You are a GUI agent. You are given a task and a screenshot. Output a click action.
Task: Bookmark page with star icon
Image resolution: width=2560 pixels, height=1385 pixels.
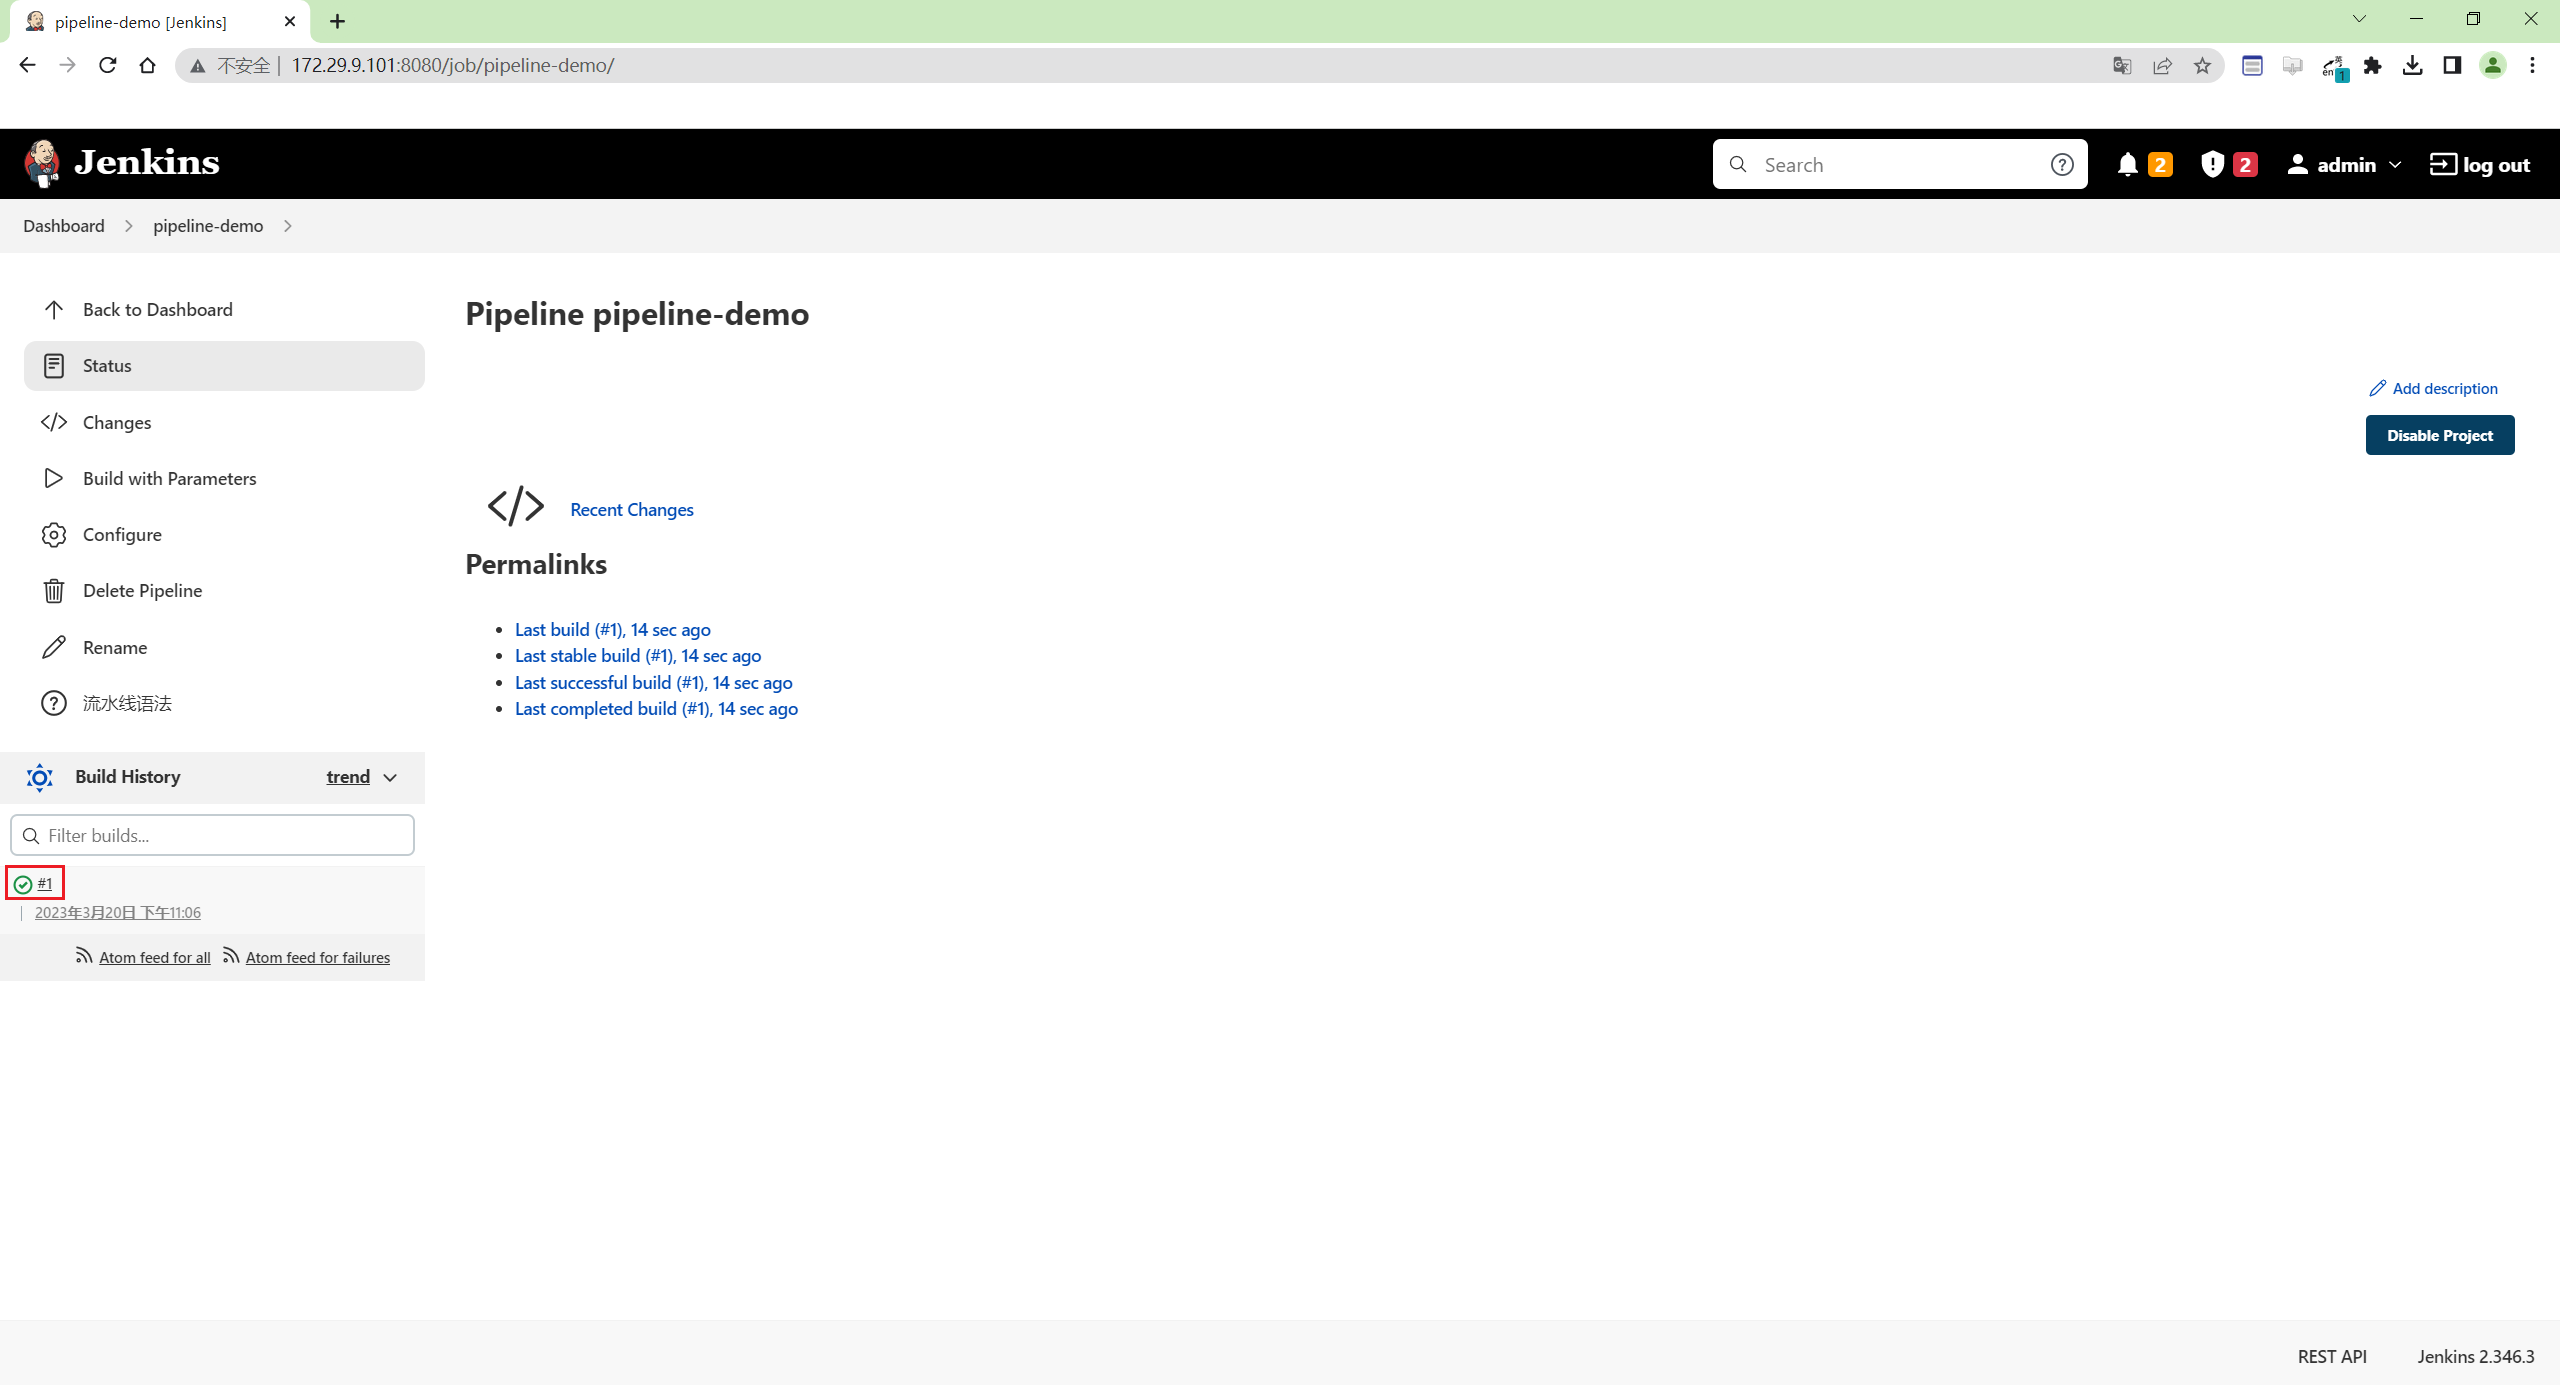(x=2202, y=65)
